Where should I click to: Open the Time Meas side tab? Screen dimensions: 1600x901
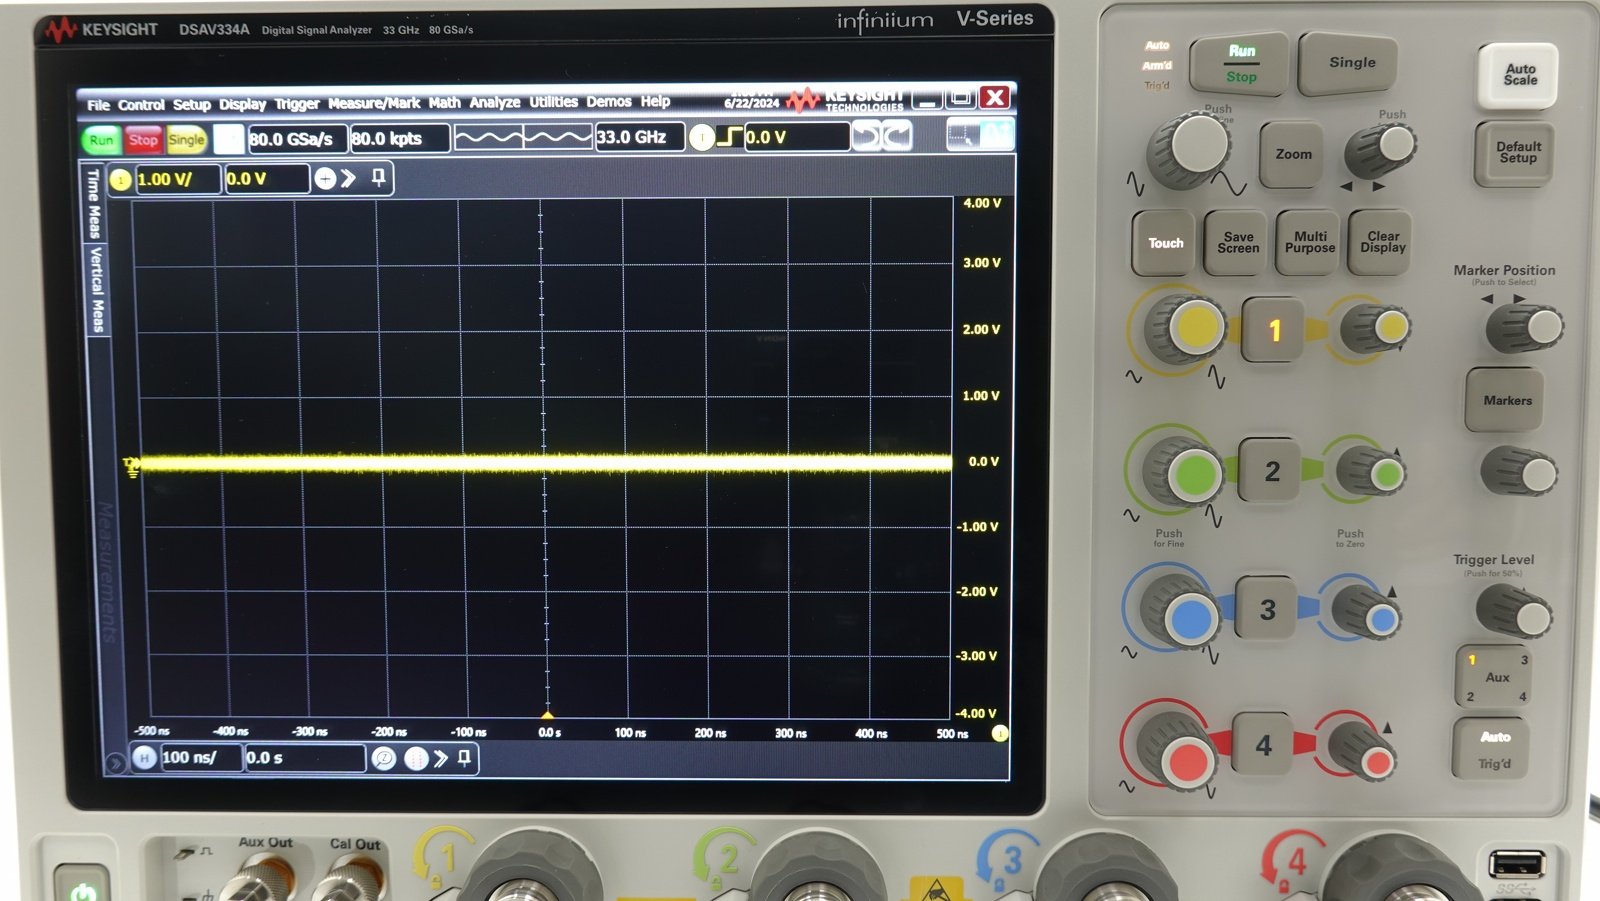[x=93, y=204]
